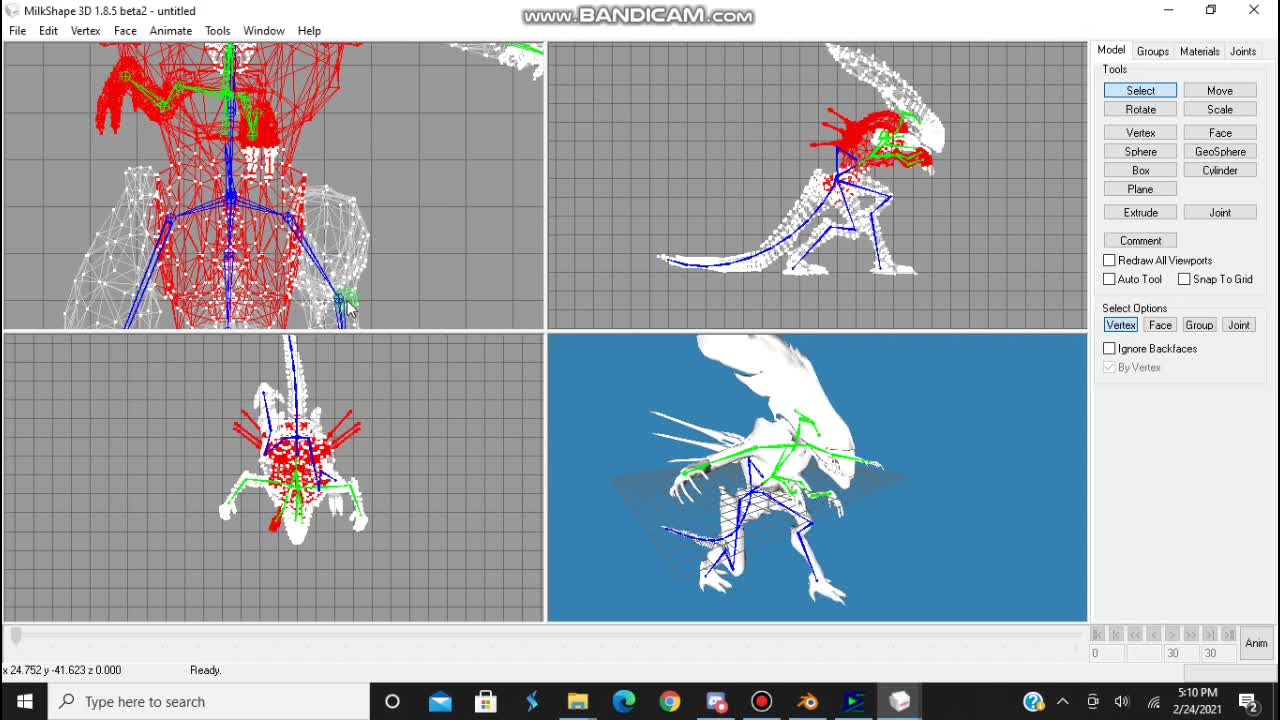Select the Plane creation tool
This screenshot has width=1280, height=720.
click(x=1139, y=189)
